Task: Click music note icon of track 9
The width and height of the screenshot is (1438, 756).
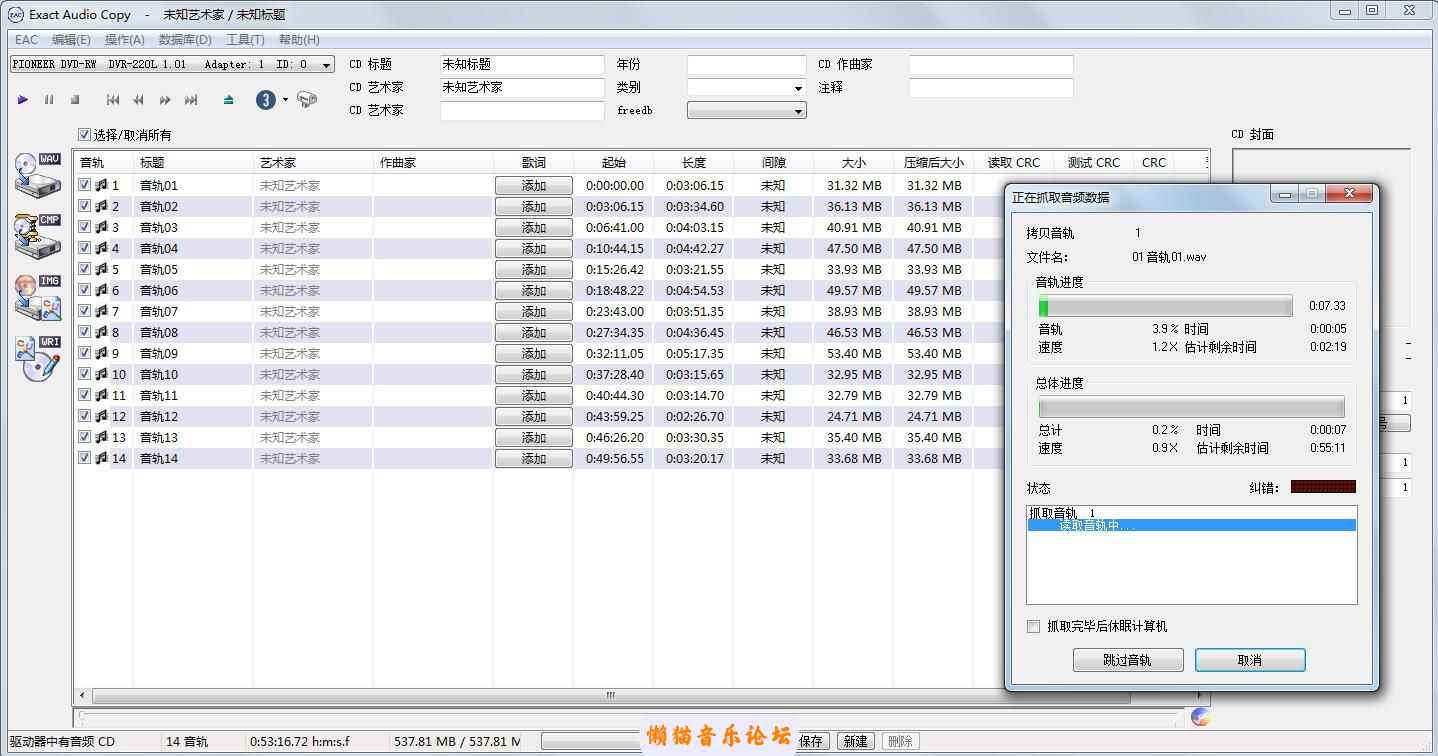Action: point(101,353)
